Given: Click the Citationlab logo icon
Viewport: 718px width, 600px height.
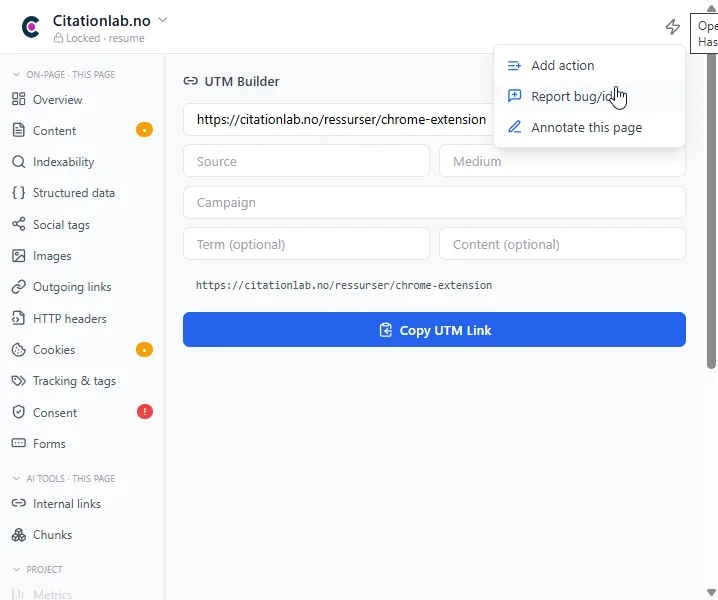Looking at the screenshot, I should click(x=31, y=27).
